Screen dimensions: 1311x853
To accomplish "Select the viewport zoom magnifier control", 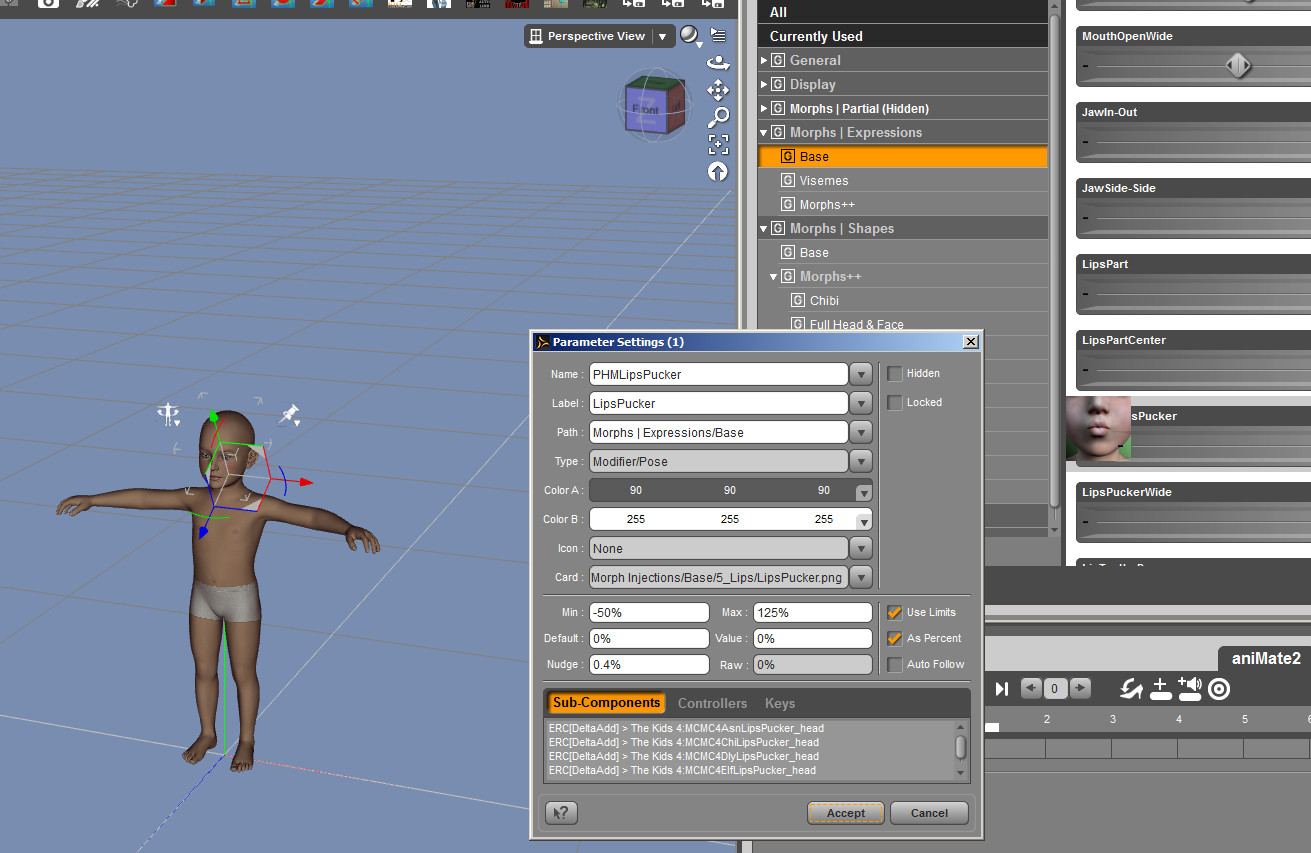I will click(x=718, y=117).
